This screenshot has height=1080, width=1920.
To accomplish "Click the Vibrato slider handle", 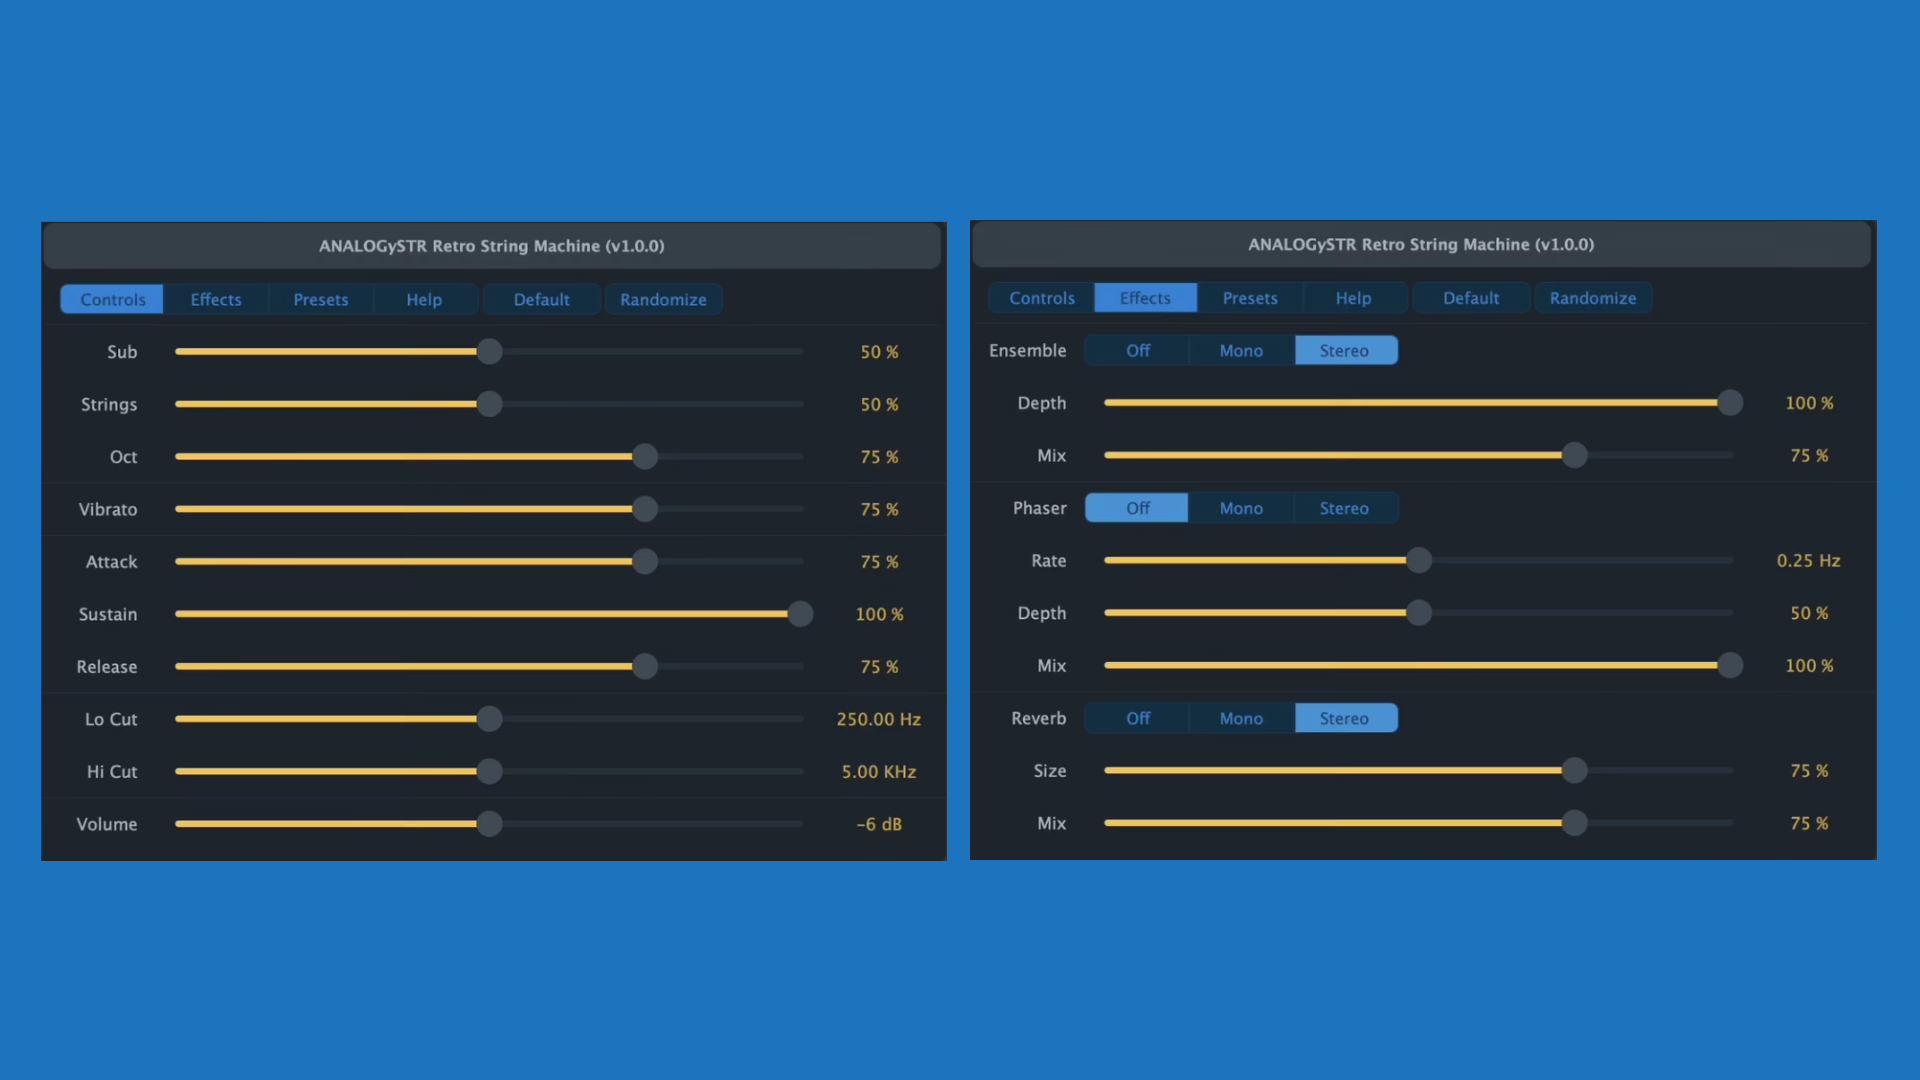I will (x=646, y=509).
